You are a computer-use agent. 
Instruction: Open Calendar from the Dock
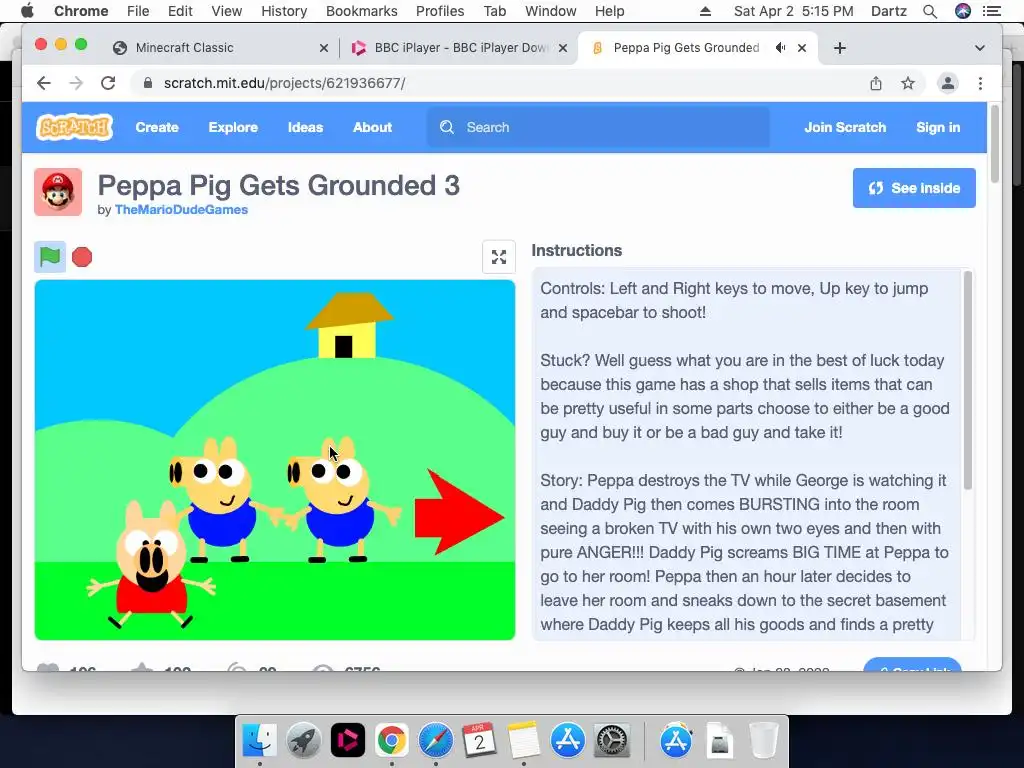(x=479, y=741)
